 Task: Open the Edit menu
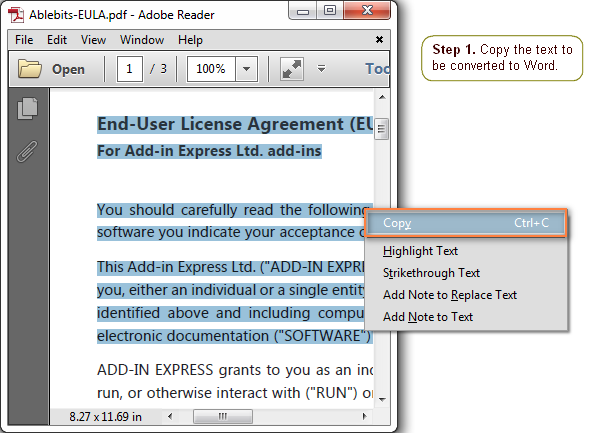(57, 40)
